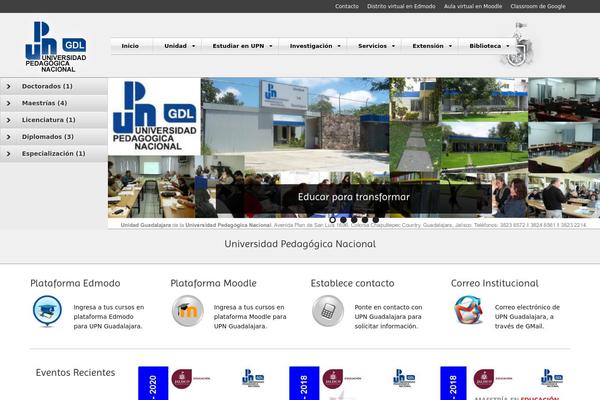
Task: Click arrow icon next to Licenciatura (1)
Action: (8, 120)
